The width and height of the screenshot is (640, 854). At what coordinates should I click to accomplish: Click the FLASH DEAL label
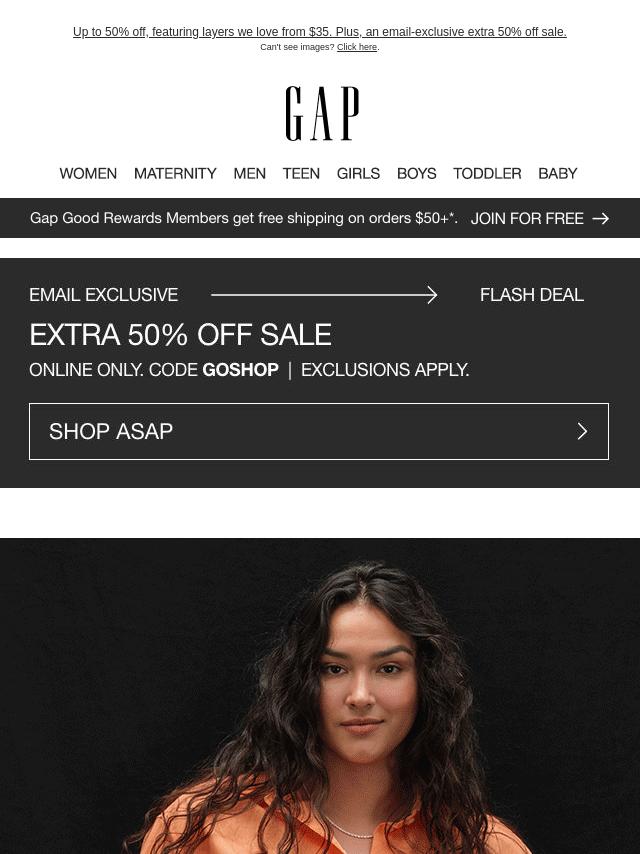click(532, 295)
